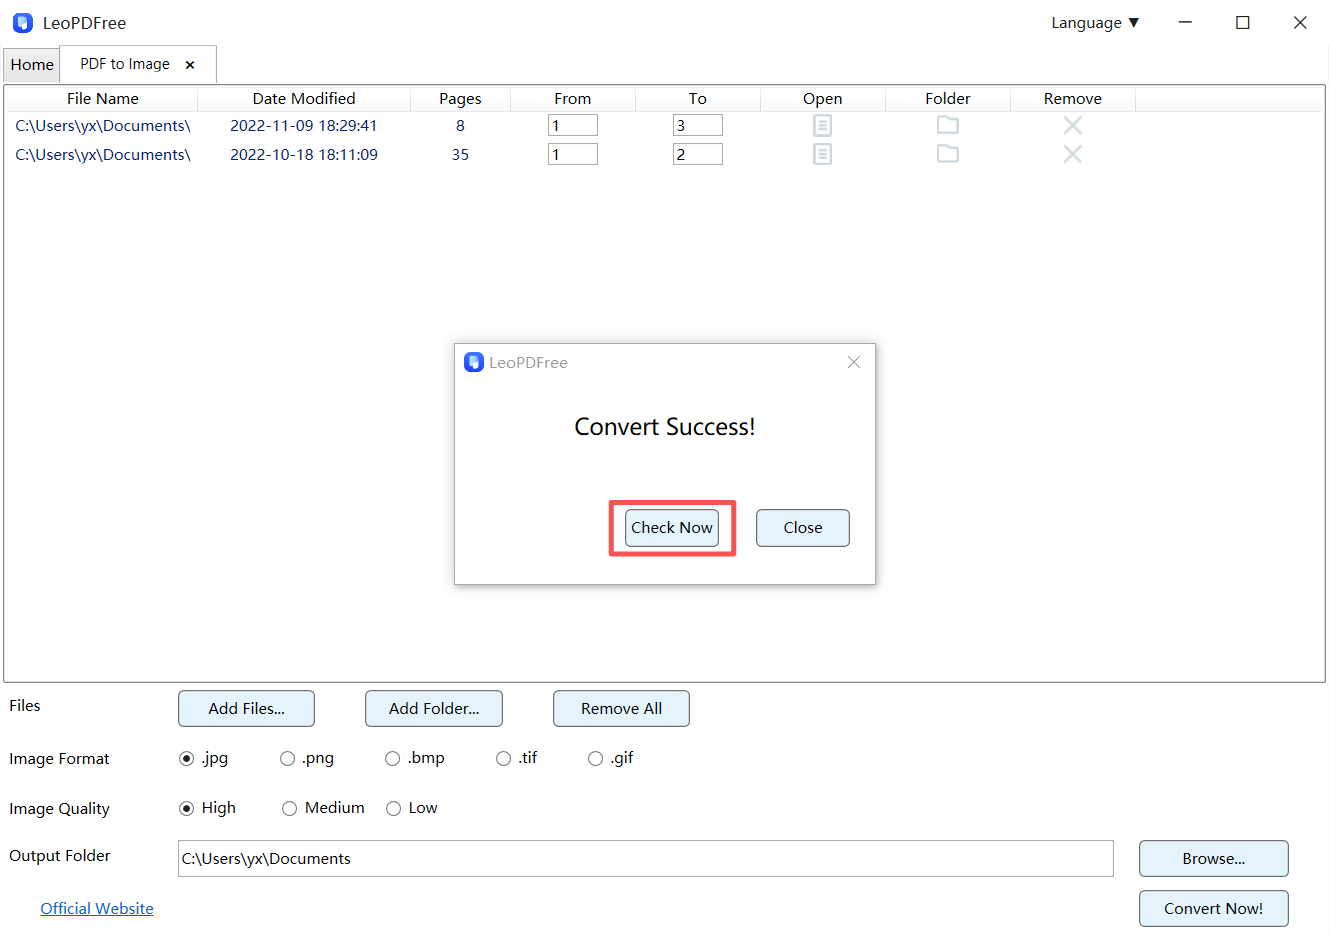Select the .tif image format

(x=503, y=759)
